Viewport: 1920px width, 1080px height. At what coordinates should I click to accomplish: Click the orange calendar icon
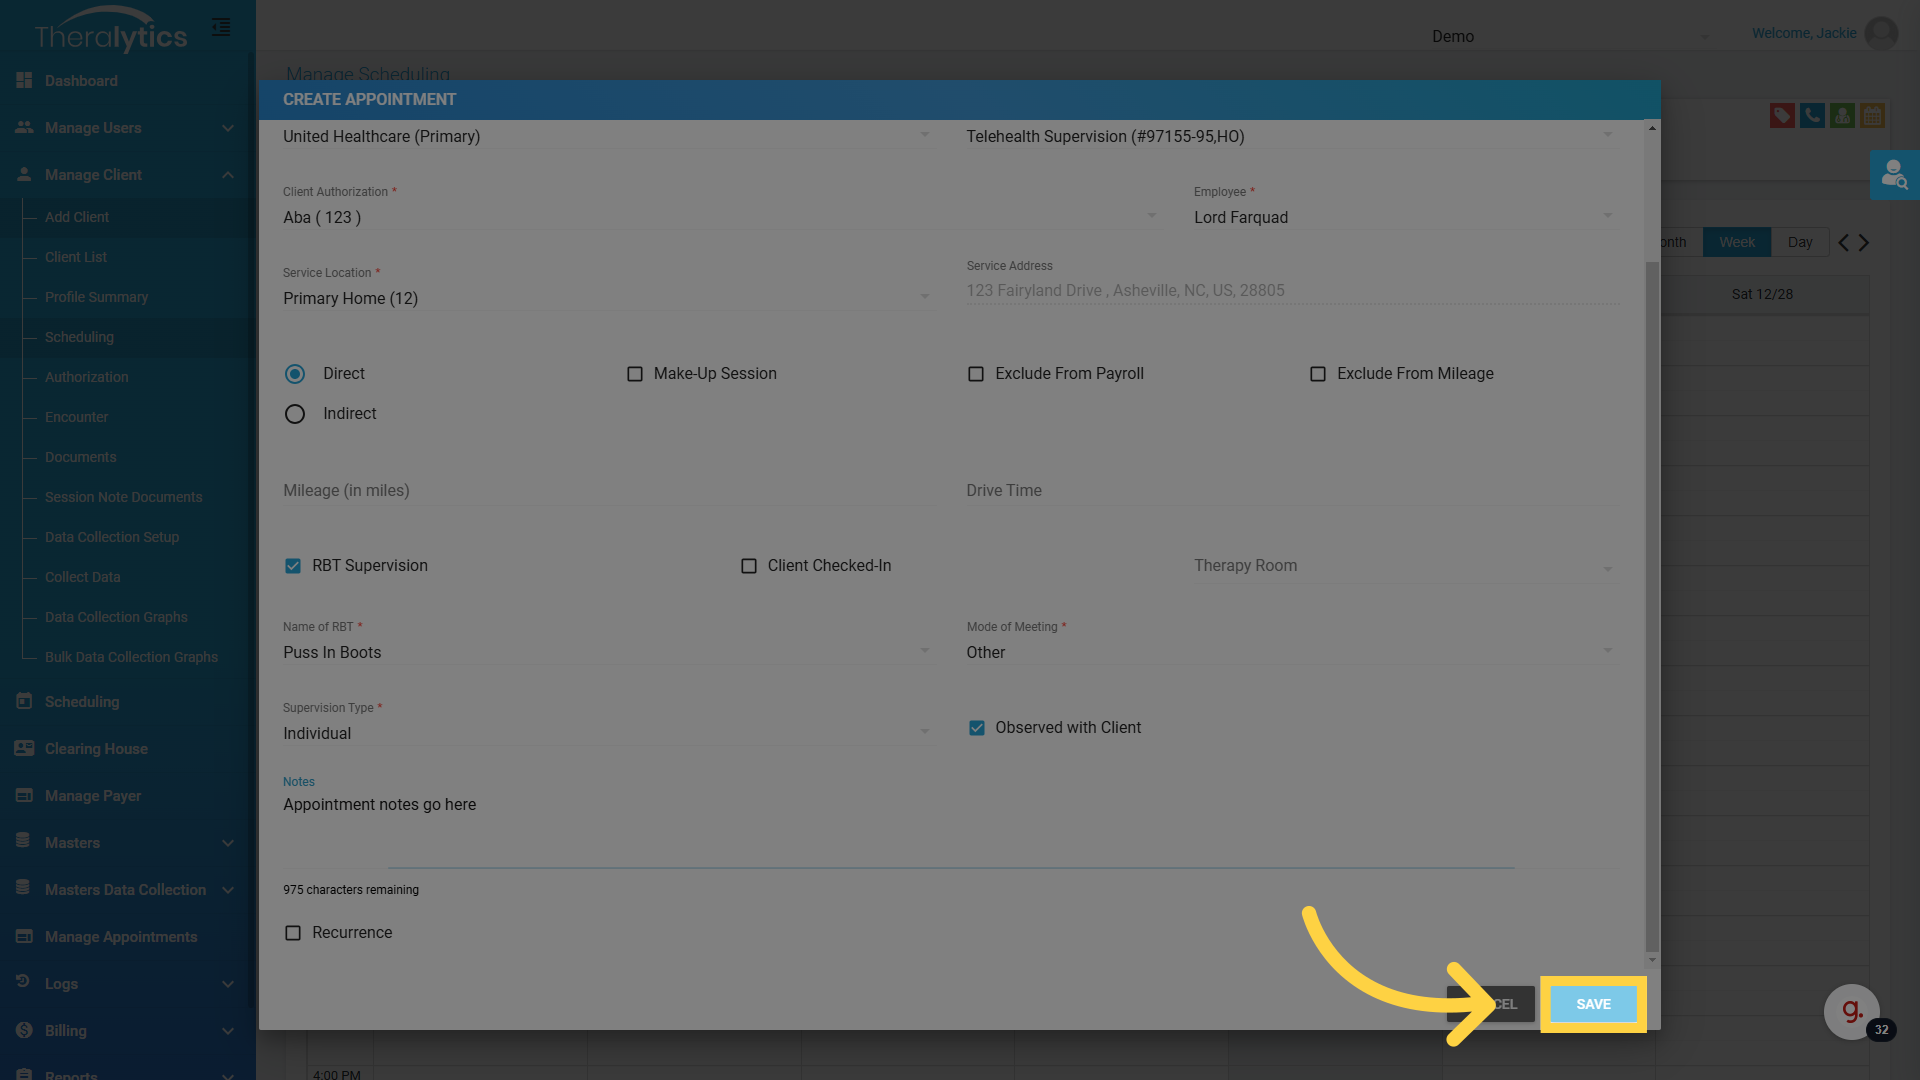click(1872, 116)
